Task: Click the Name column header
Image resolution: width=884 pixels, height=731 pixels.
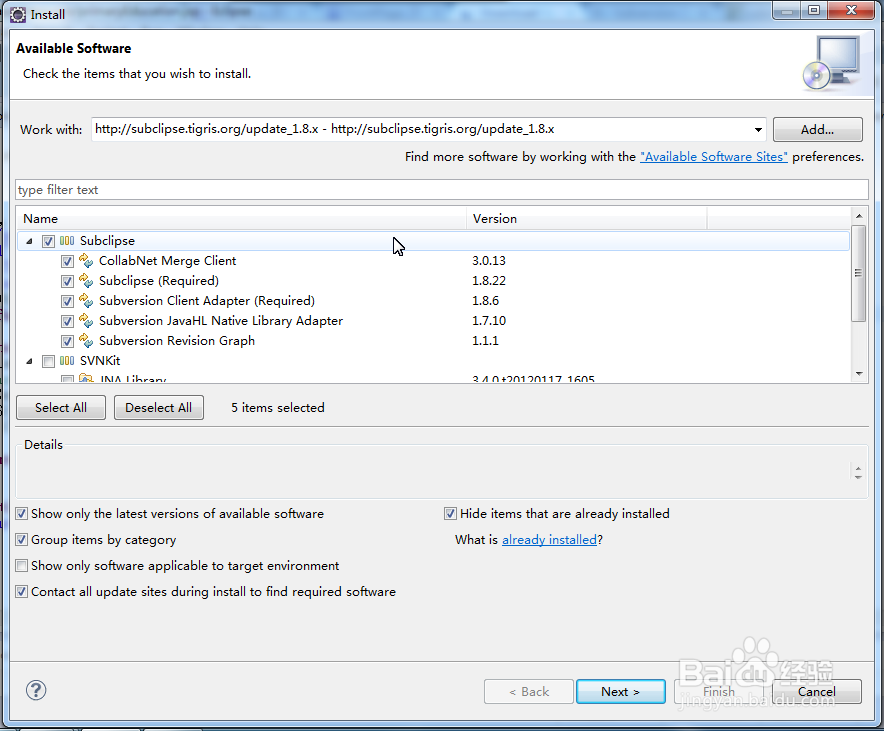Action: tap(241, 219)
